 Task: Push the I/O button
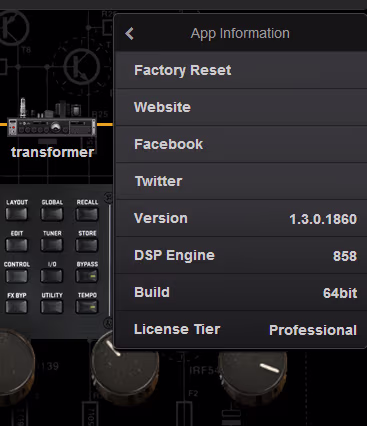point(52,276)
